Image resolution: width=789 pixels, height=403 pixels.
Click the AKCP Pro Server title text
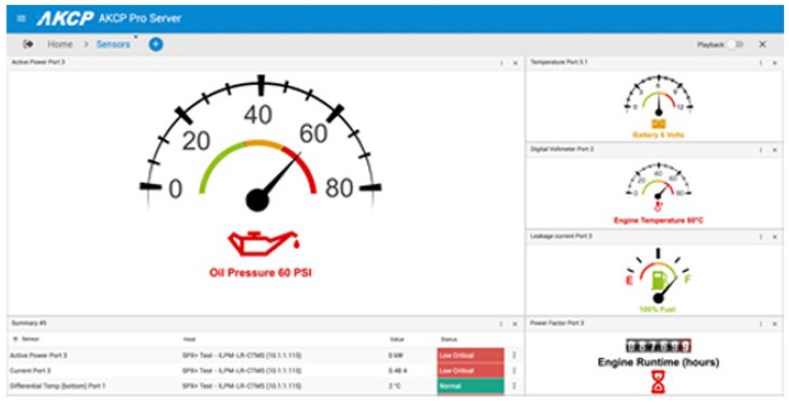point(140,19)
